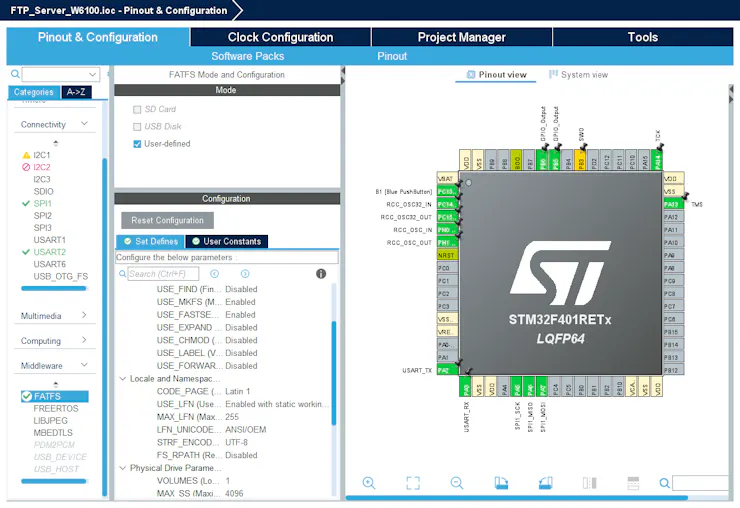Click the categories panel vertical scrollbar
The height and width of the screenshot is (508, 740).
click(105, 327)
